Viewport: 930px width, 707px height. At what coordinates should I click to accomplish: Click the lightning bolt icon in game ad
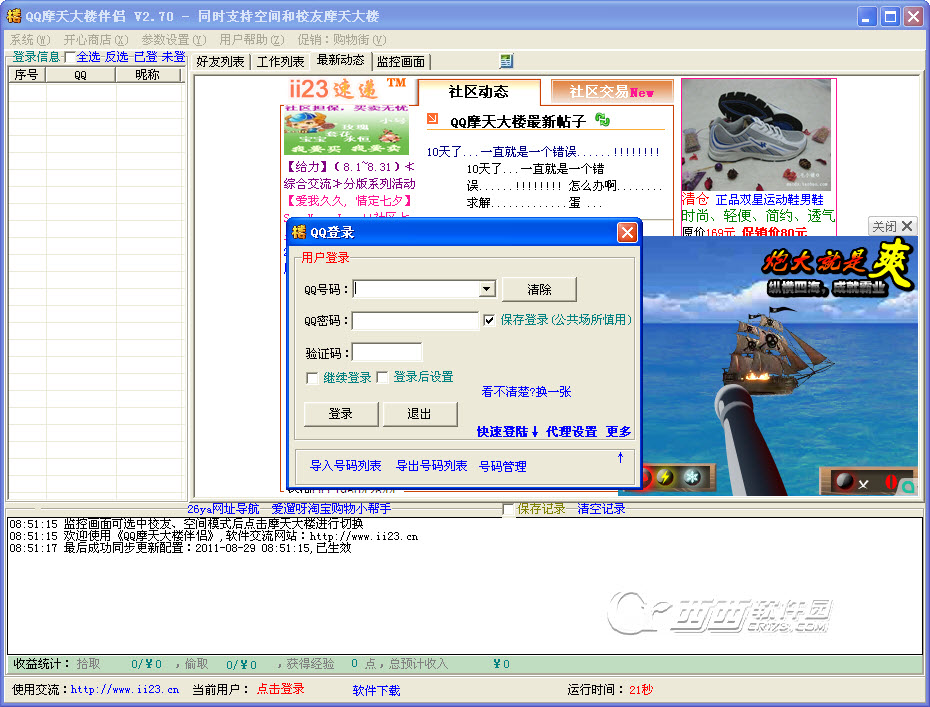point(664,478)
